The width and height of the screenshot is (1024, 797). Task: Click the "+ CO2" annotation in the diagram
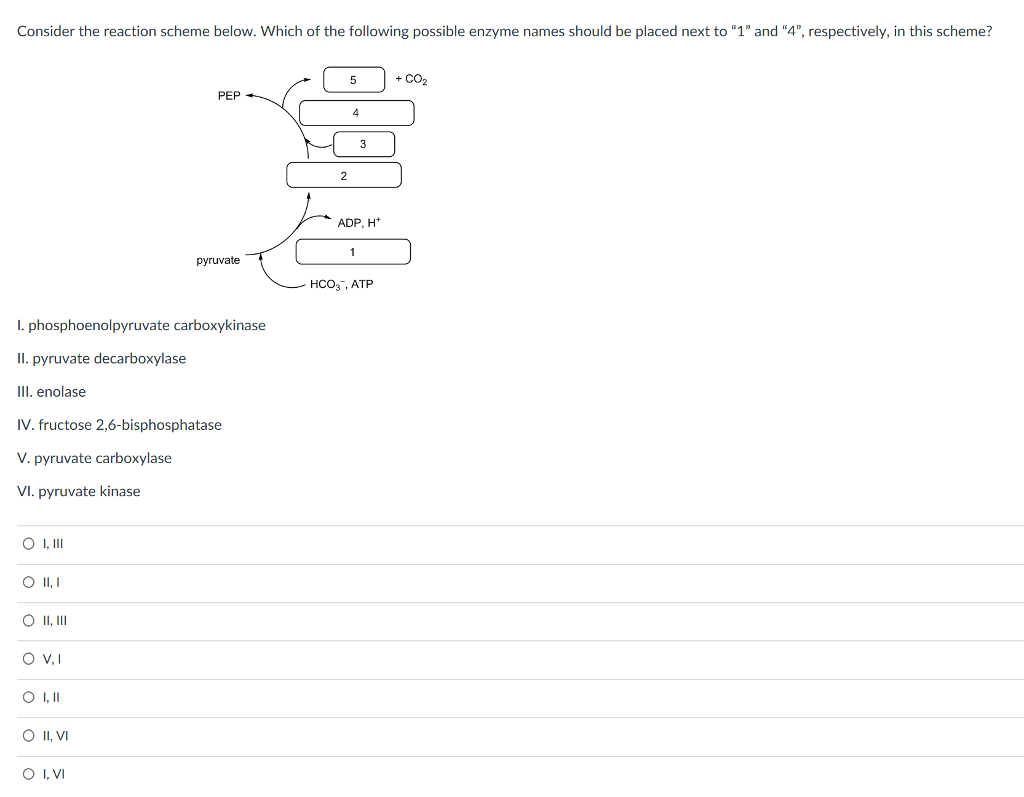point(410,78)
